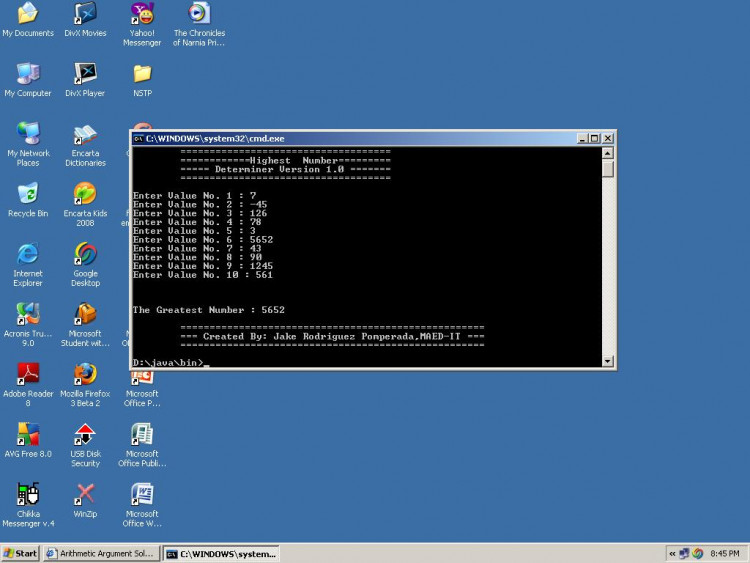This screenshot has width=750, height=563.
Task: Click the Start button
Action: 20,553
